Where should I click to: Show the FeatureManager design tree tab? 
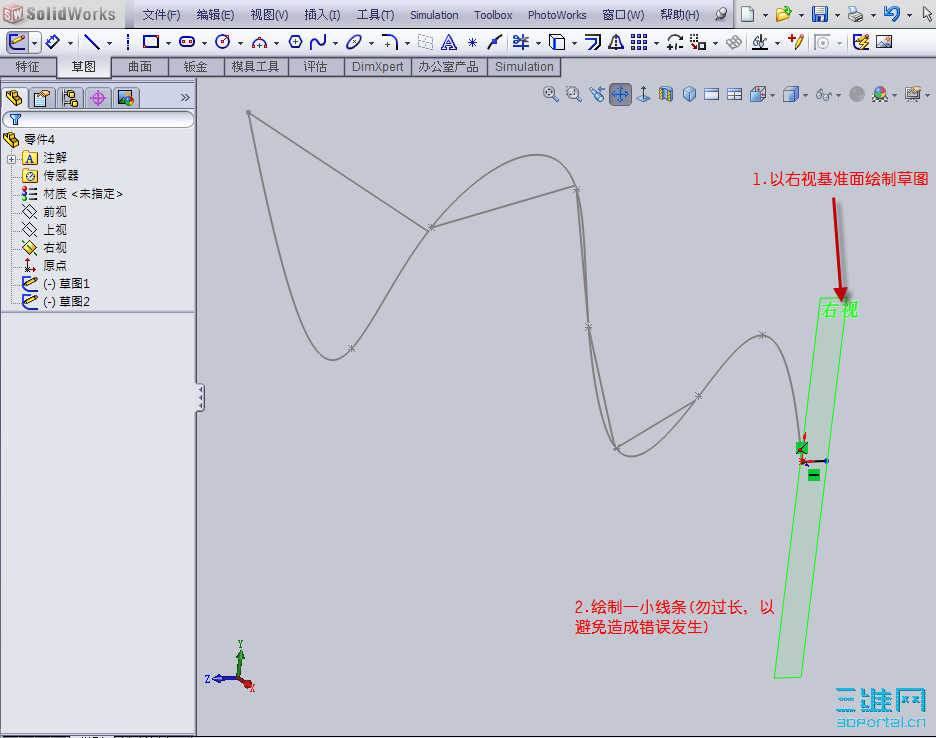[14, 98]
